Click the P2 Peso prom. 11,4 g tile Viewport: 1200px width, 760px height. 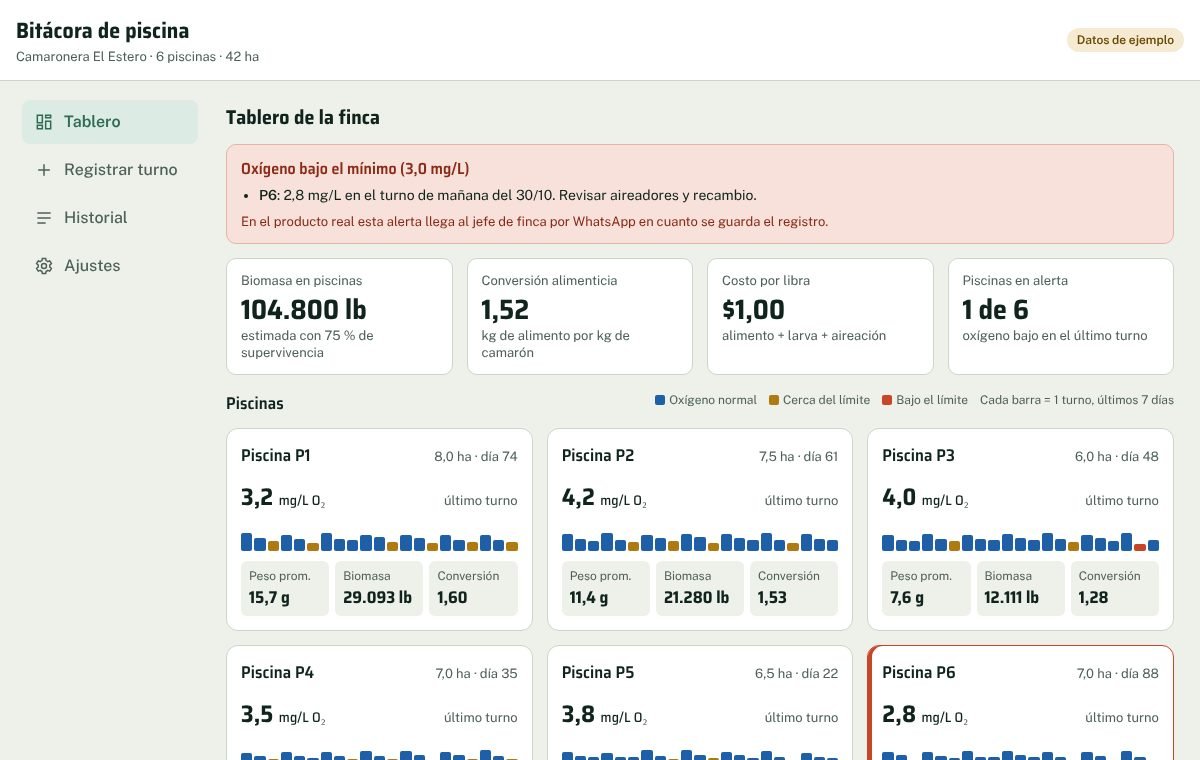point(606,588)
